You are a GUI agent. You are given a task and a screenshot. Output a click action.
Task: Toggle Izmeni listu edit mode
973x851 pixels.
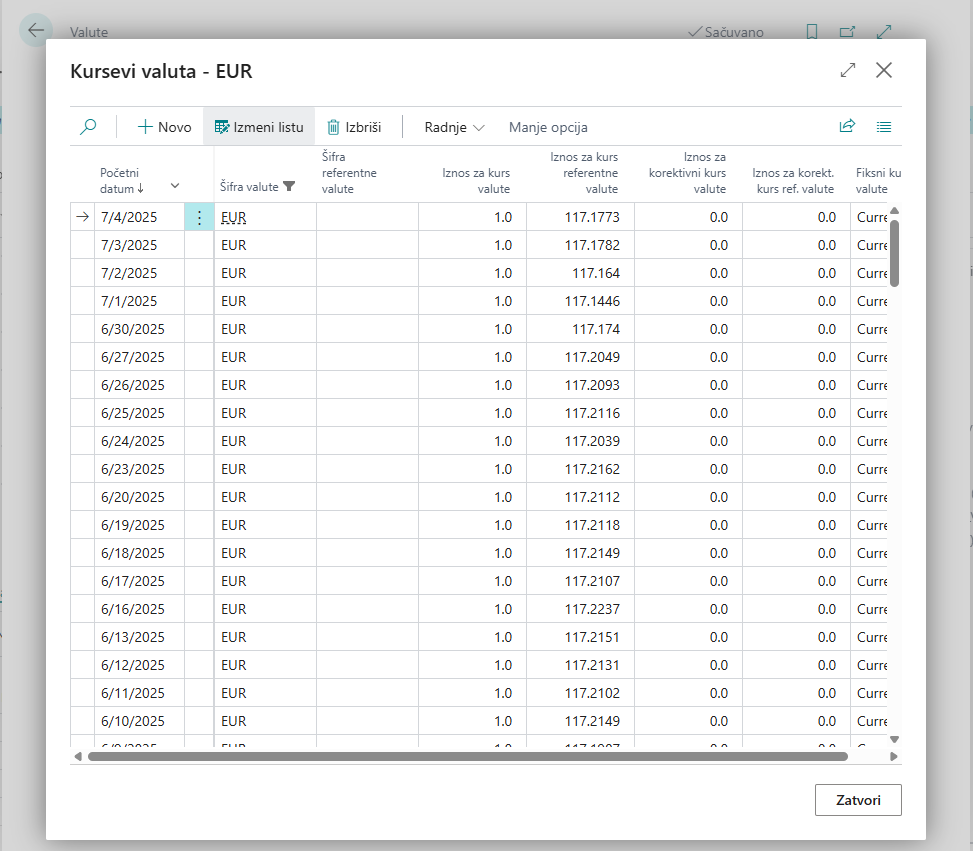tap(259, 127)
